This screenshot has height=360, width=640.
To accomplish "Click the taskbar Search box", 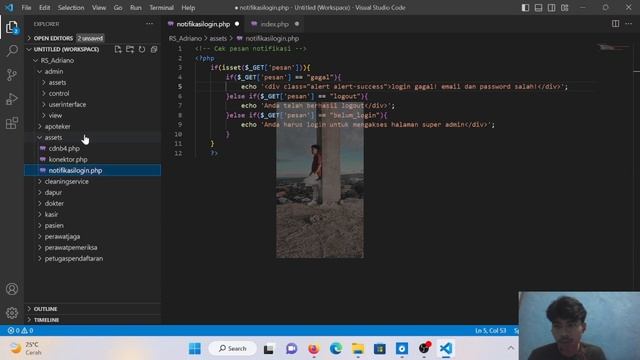I will (x=233, y=349).
